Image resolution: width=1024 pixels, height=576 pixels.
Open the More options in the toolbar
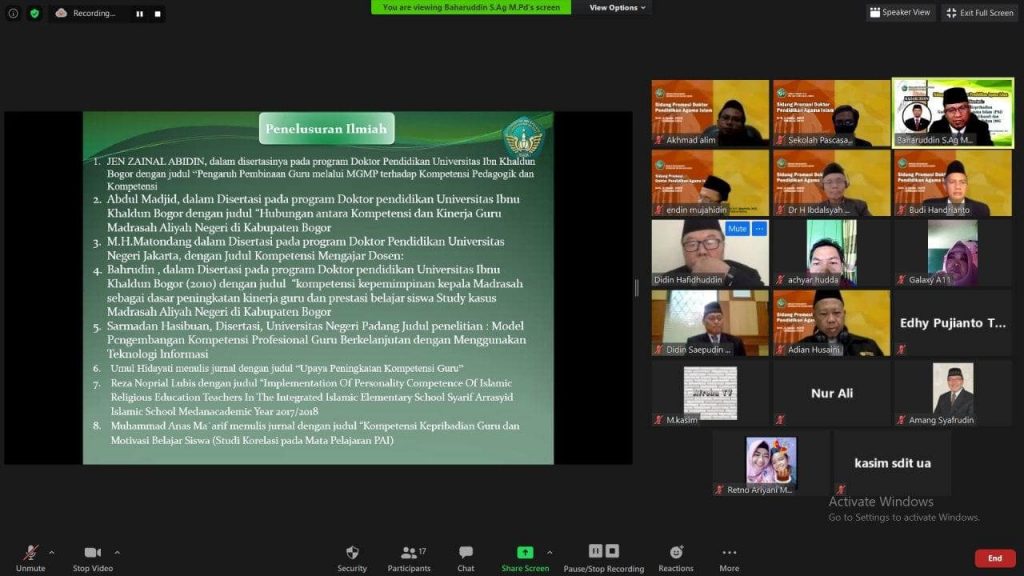point(729,557)
